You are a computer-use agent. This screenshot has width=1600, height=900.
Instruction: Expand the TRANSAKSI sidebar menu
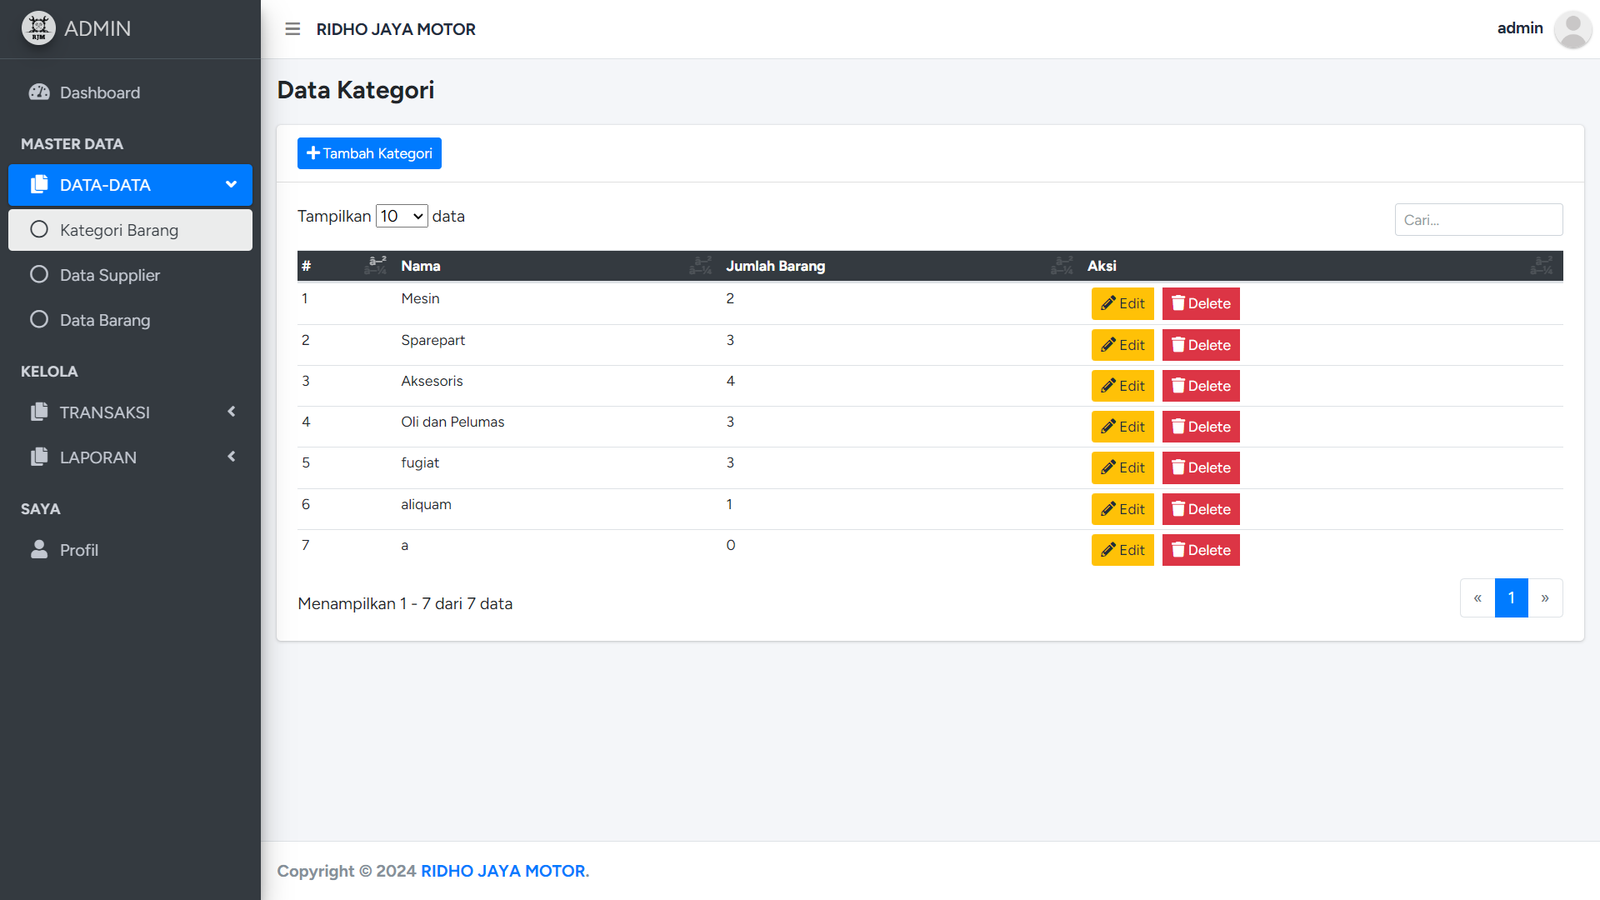pyautogui.click(x=130, y=412)
